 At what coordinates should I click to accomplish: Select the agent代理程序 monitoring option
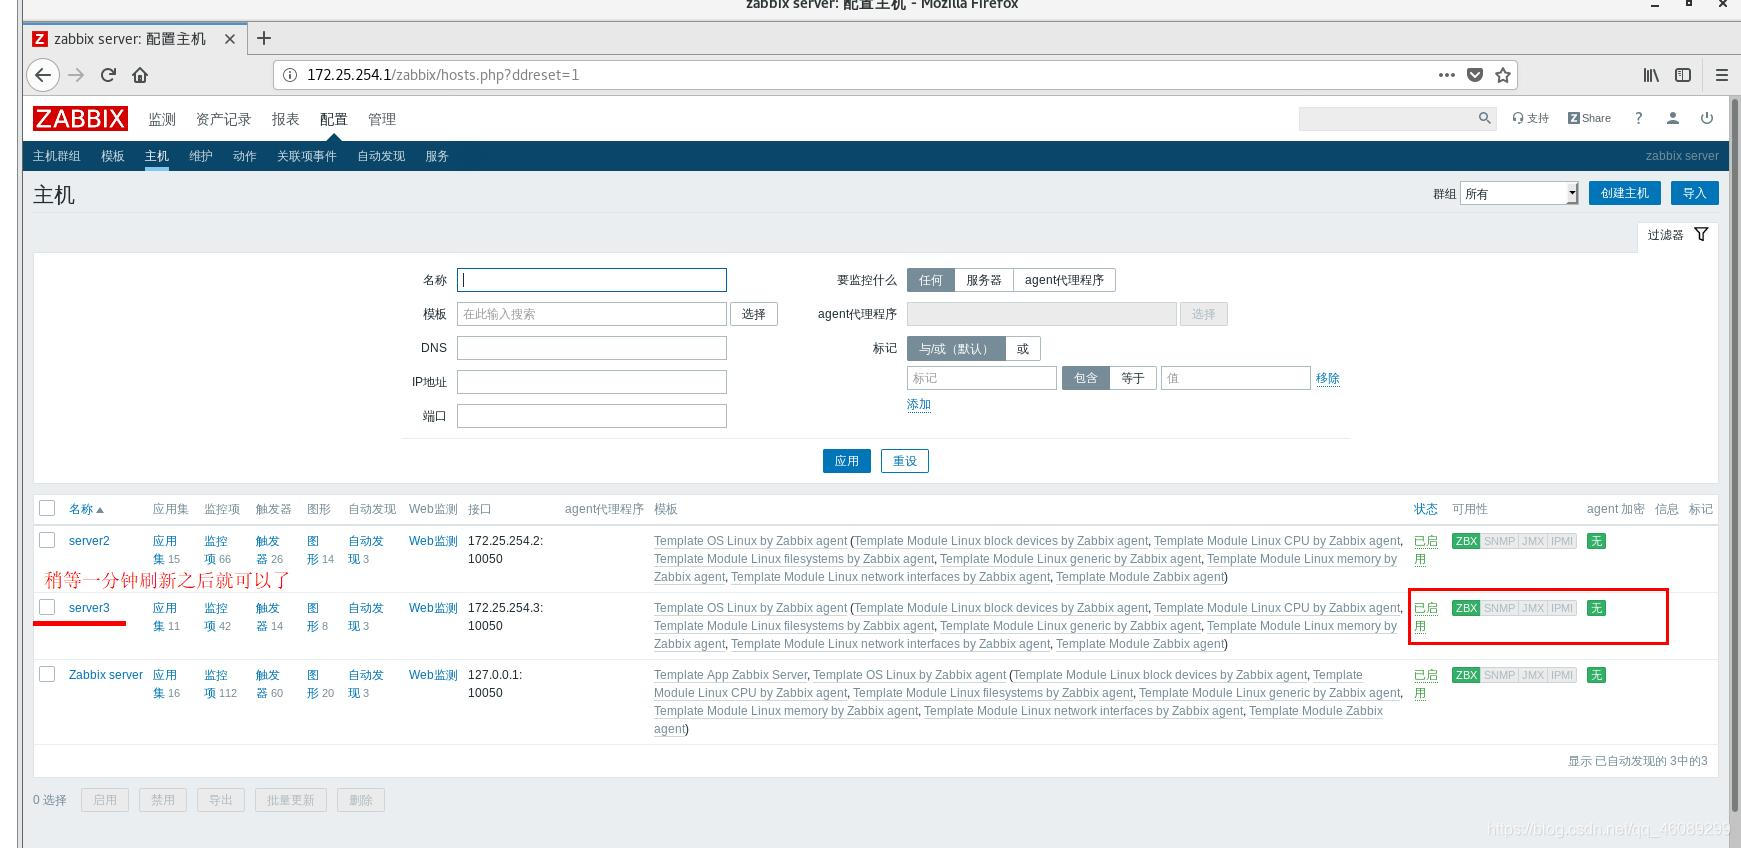point(1064,280)
